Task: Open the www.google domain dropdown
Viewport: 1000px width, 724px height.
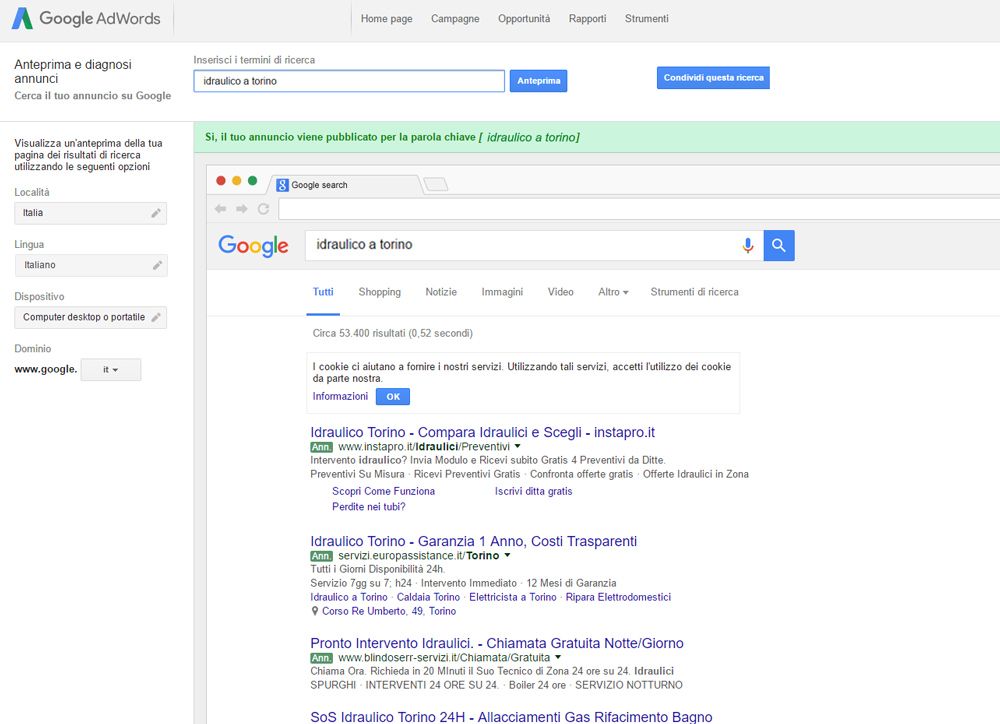Action: (111, 370)
